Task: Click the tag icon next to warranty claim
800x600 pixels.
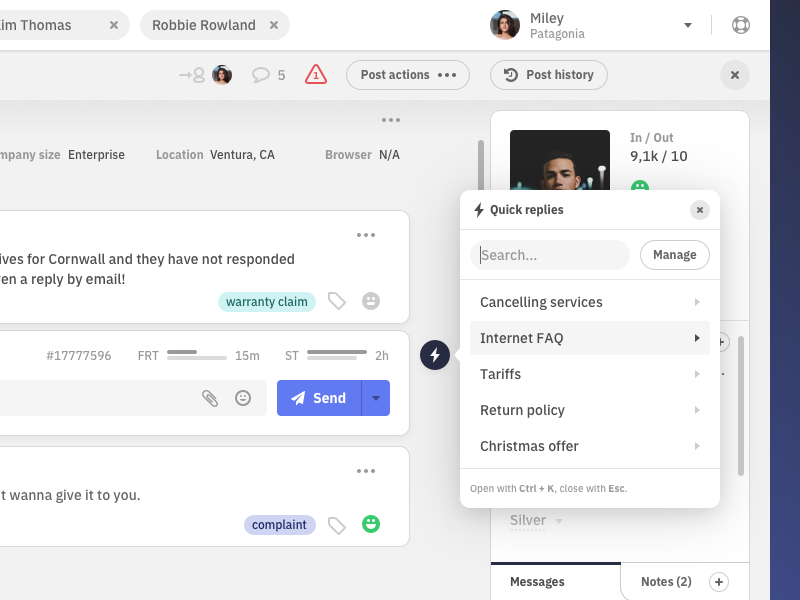Action: point(336,301)
